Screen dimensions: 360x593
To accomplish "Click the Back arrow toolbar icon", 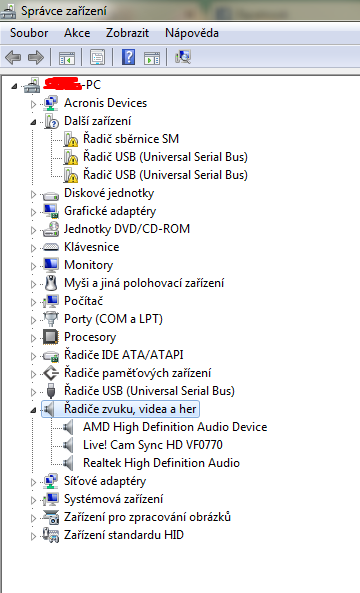I will point(13,57).
